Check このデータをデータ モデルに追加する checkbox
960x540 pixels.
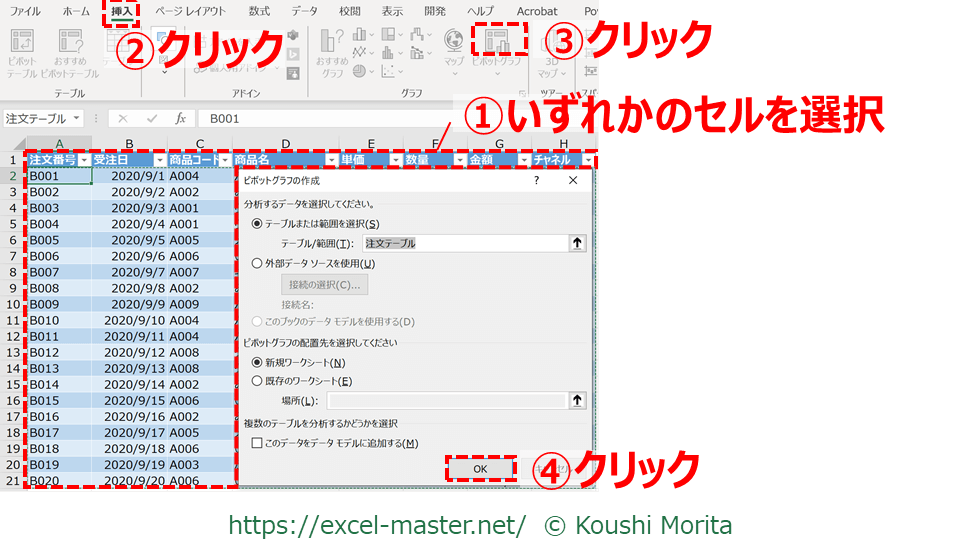pos(257,443)
